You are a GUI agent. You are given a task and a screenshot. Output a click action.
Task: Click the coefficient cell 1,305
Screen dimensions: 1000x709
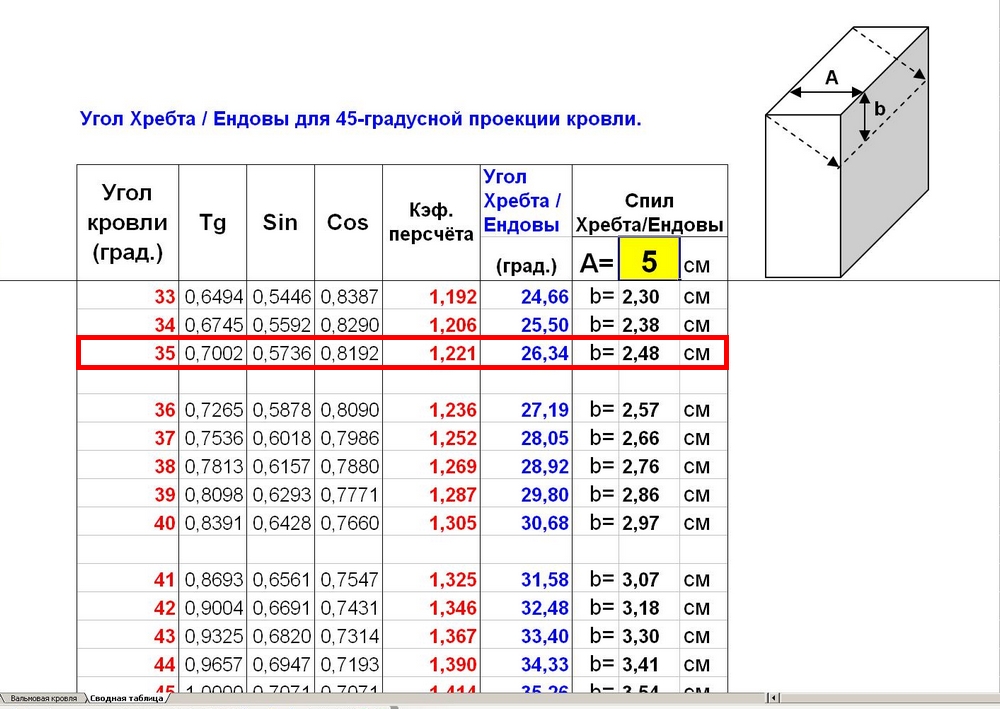click(453, 523)
